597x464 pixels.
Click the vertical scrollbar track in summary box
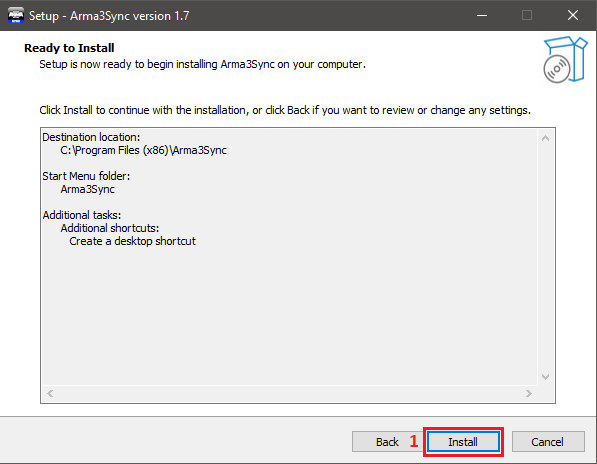pos(545,258)
